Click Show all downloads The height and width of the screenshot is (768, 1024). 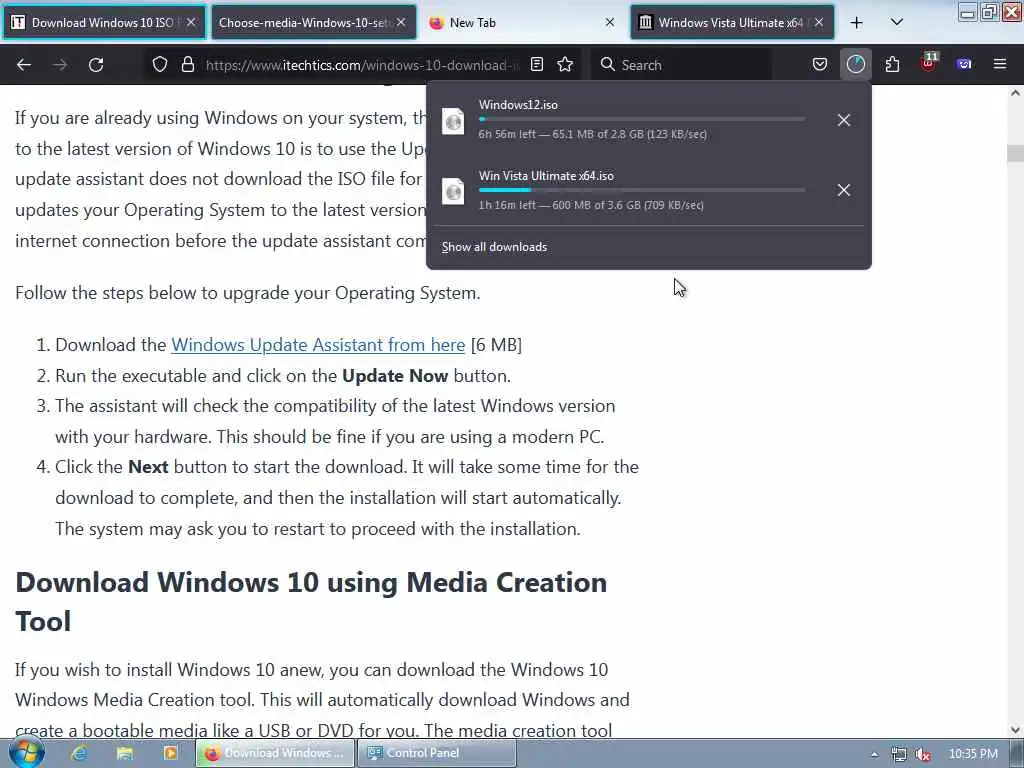point(494,247)
